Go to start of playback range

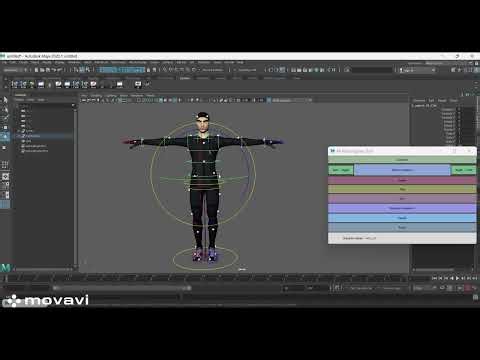click(x=434, y=278)
